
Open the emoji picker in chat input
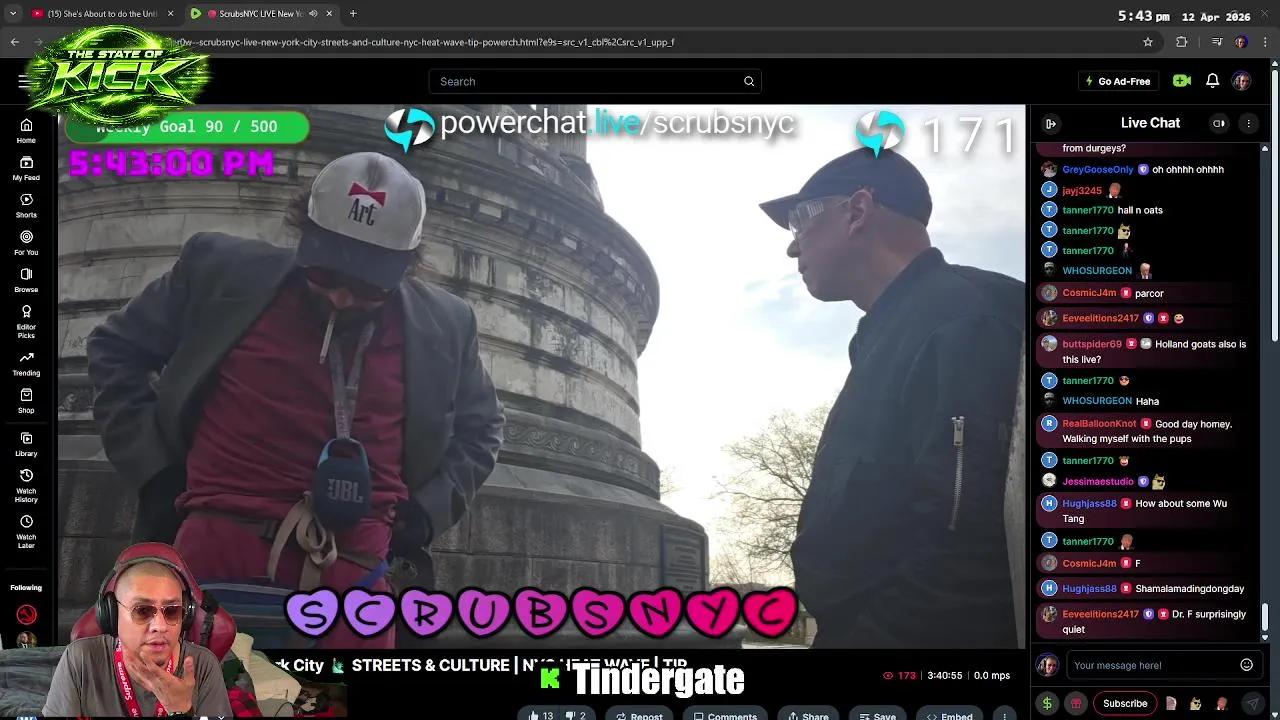[x=1246, y=665]
